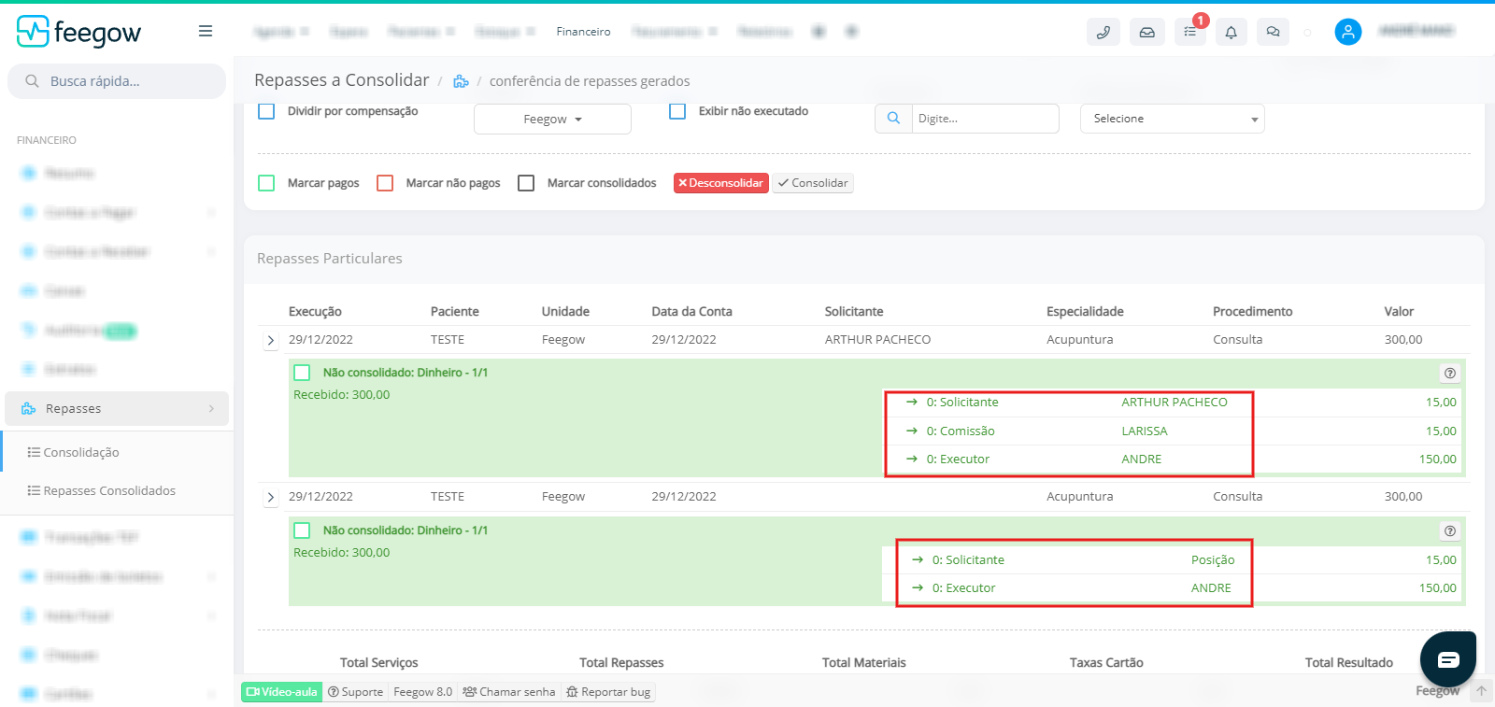Screen dimensions: 1495x707
Task: Focus the Digite search input
Action: point(985,118)
